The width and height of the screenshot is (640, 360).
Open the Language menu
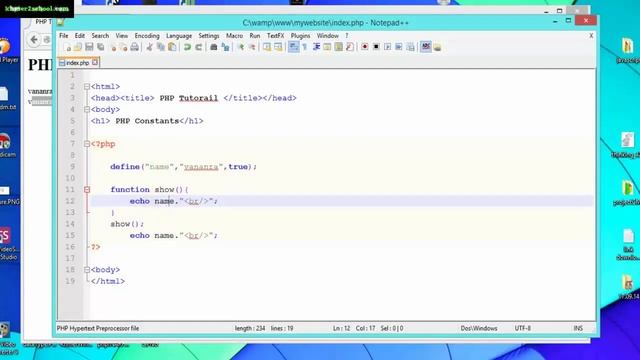[x=179, y=36]
